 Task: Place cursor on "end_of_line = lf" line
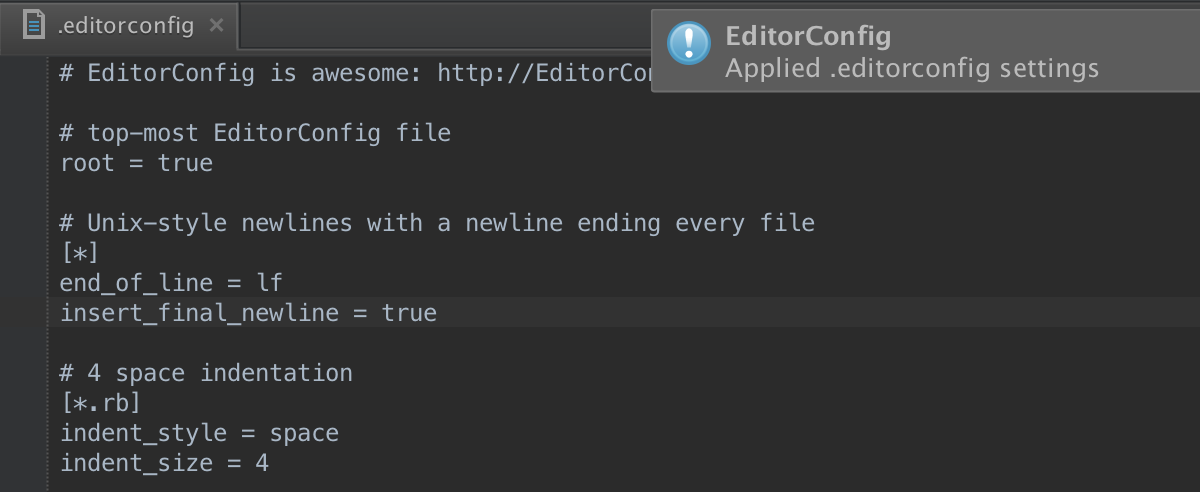click(x=171, y=283)
